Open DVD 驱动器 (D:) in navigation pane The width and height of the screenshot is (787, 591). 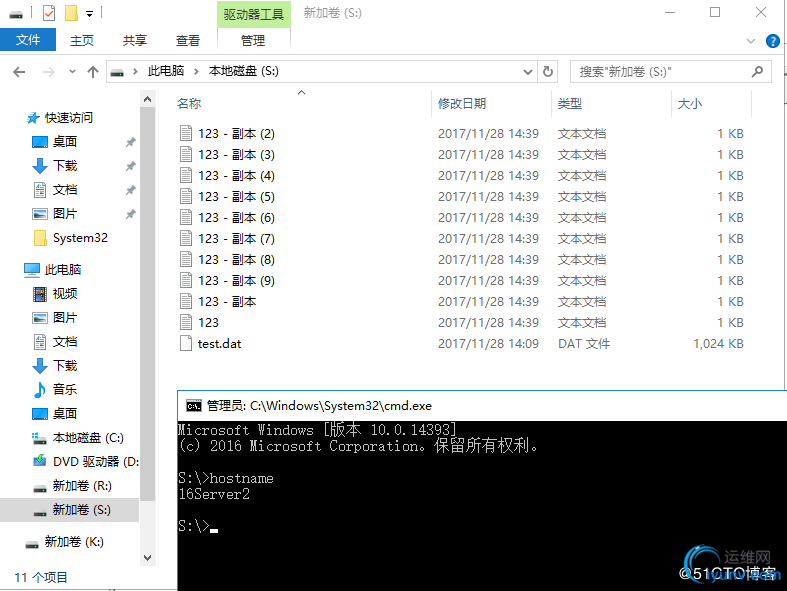pos(96,462)
